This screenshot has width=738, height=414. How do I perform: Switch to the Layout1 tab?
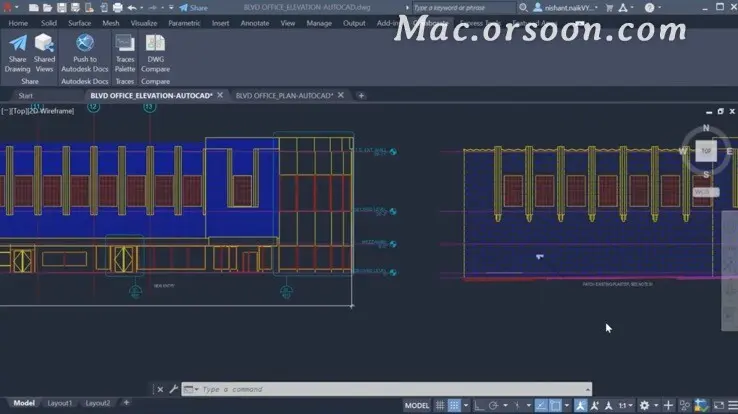(x=60, y=403)
